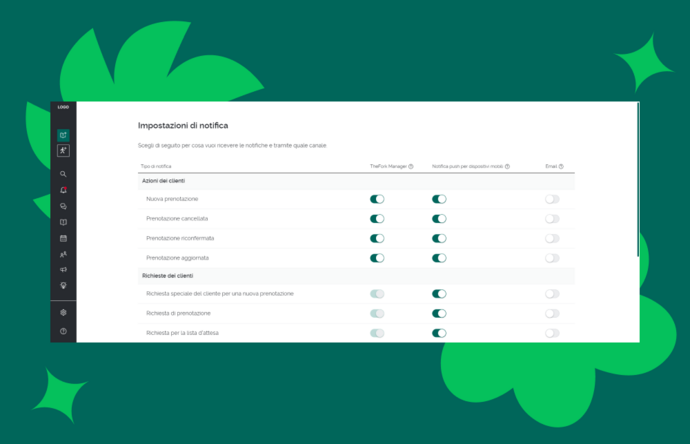Click the people icon in sidebar
Image resolution: width=690 pixels, height=444 pixels.
(63, 254)
